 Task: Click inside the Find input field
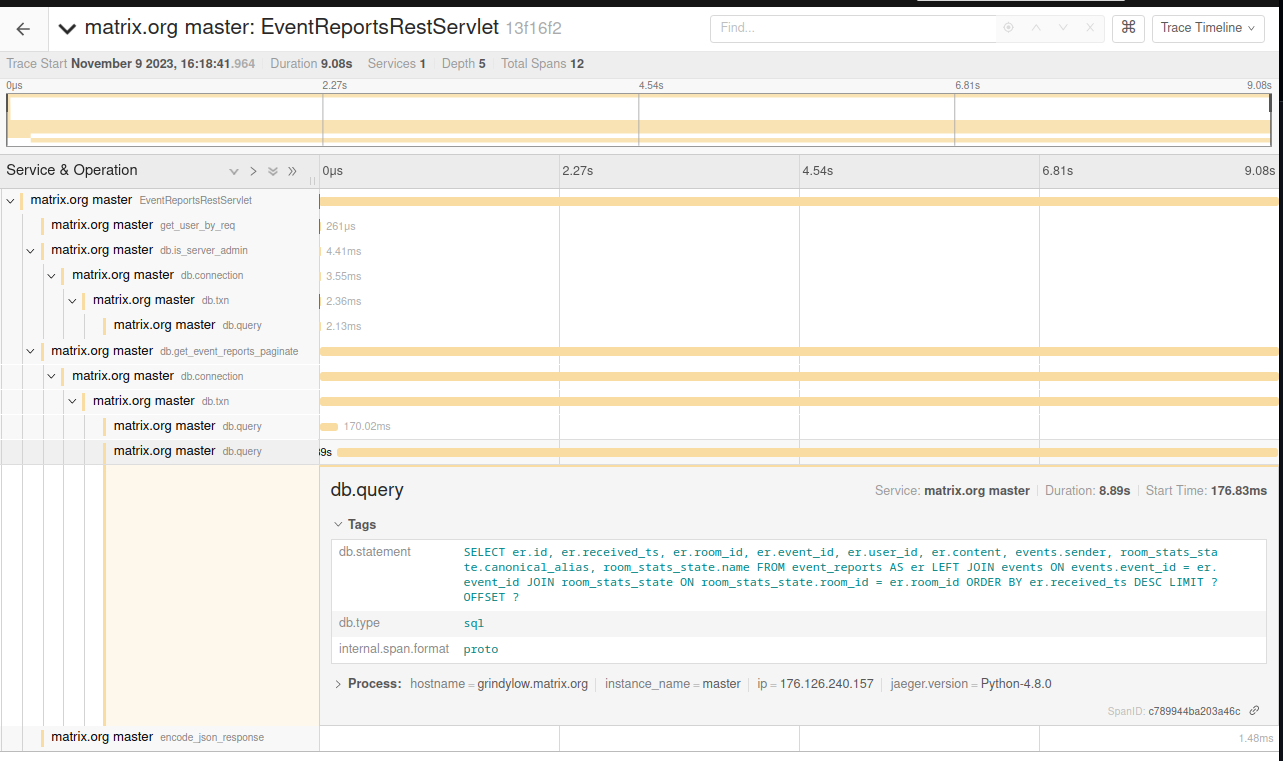point(850,28)
